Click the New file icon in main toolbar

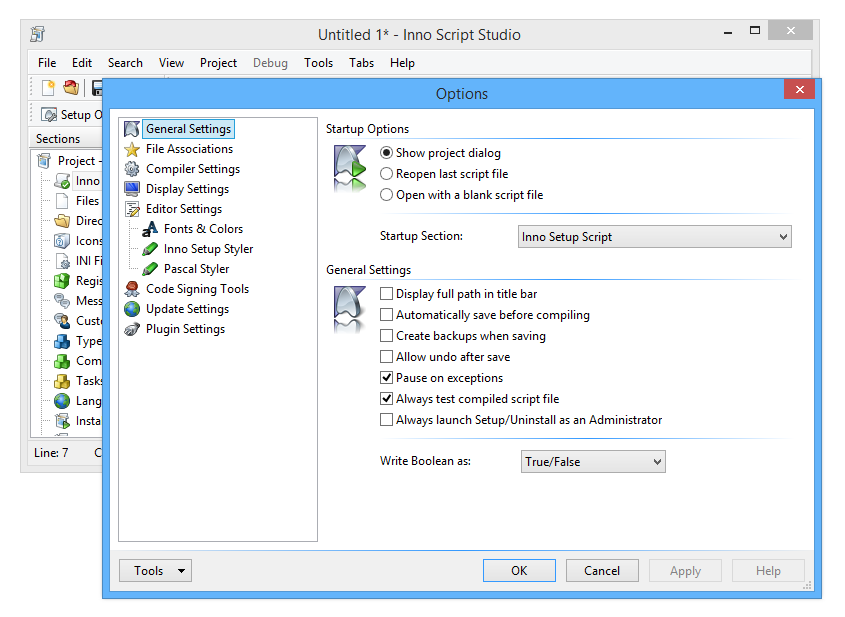(x=49, y=87)
